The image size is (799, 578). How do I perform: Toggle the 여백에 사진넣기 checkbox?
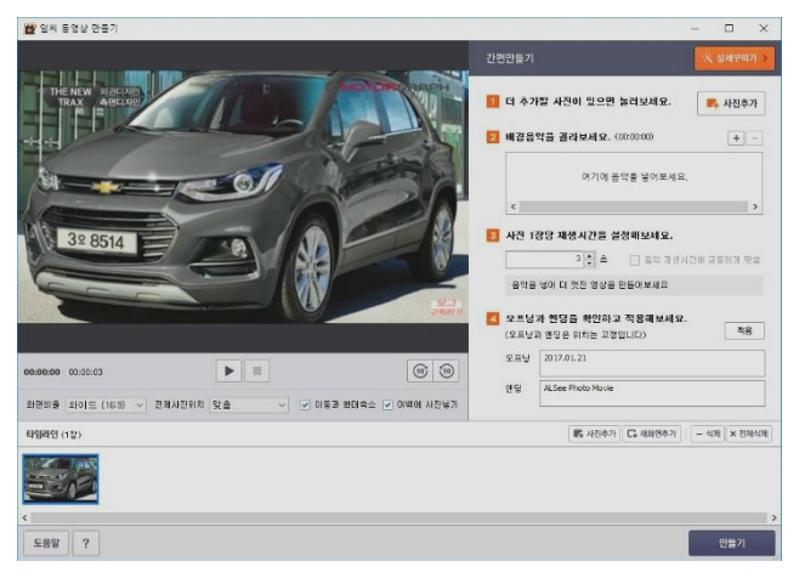coord(388,405)
